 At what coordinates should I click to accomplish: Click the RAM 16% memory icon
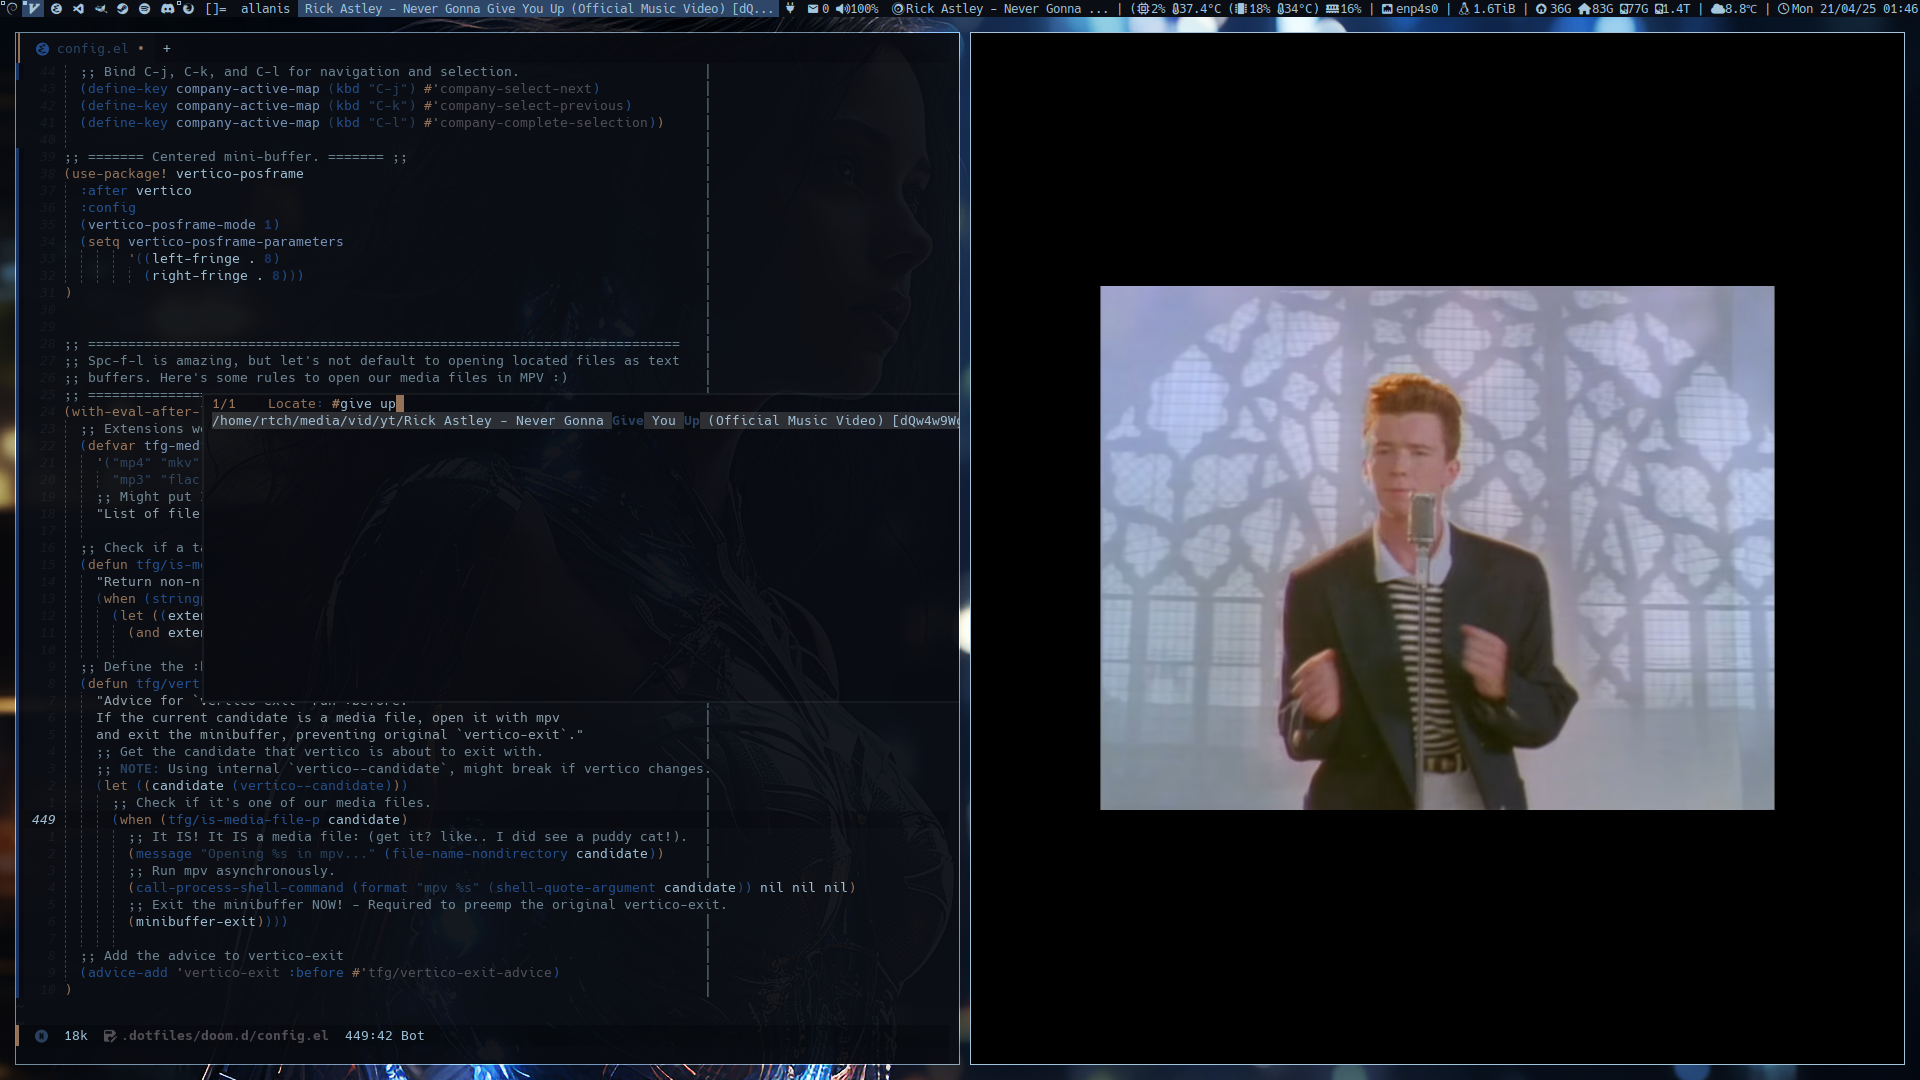(x=1332, y=9)
